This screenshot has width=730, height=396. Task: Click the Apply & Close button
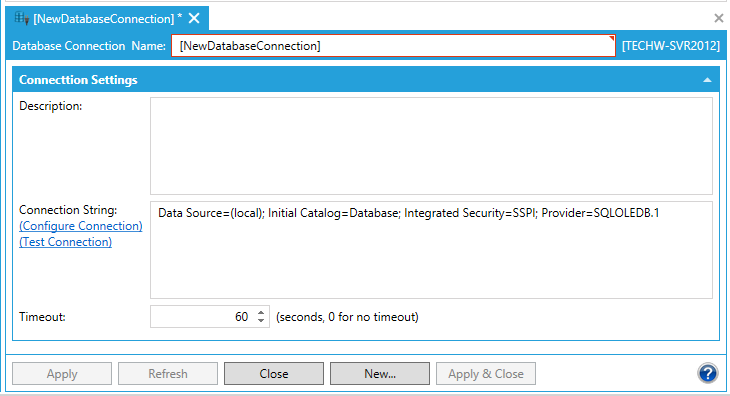click(x=486, y=374)
